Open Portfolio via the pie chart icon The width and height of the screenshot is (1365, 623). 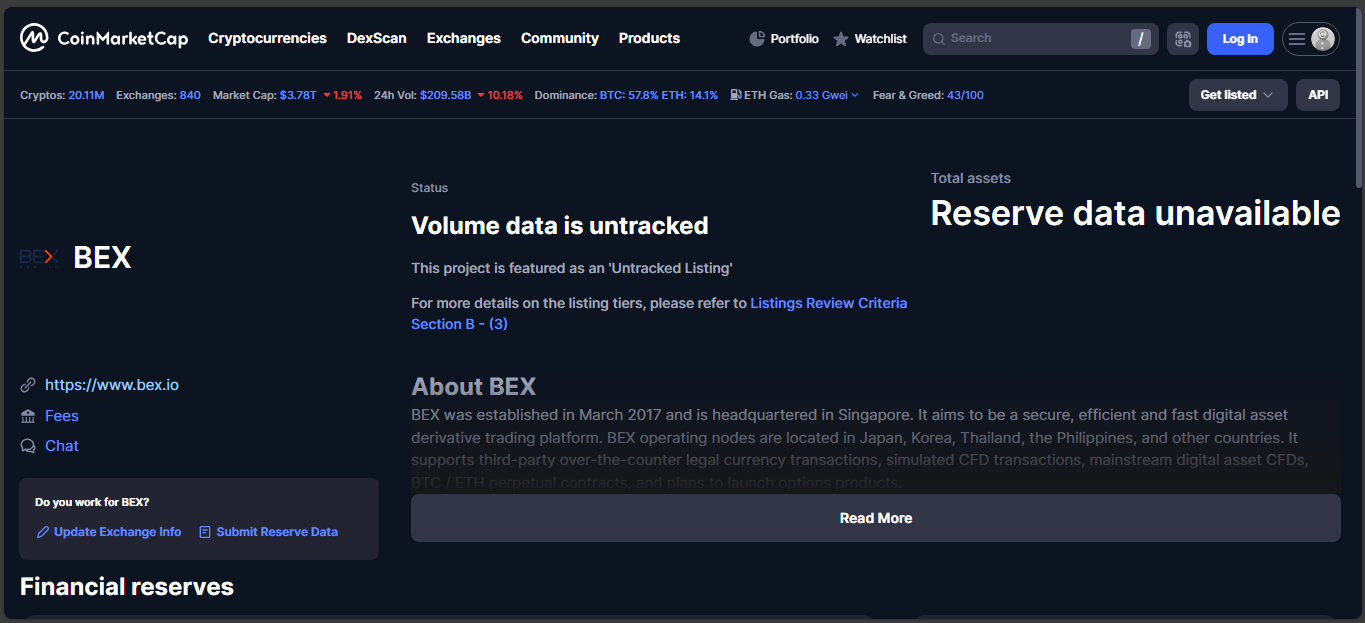[757, 39]
